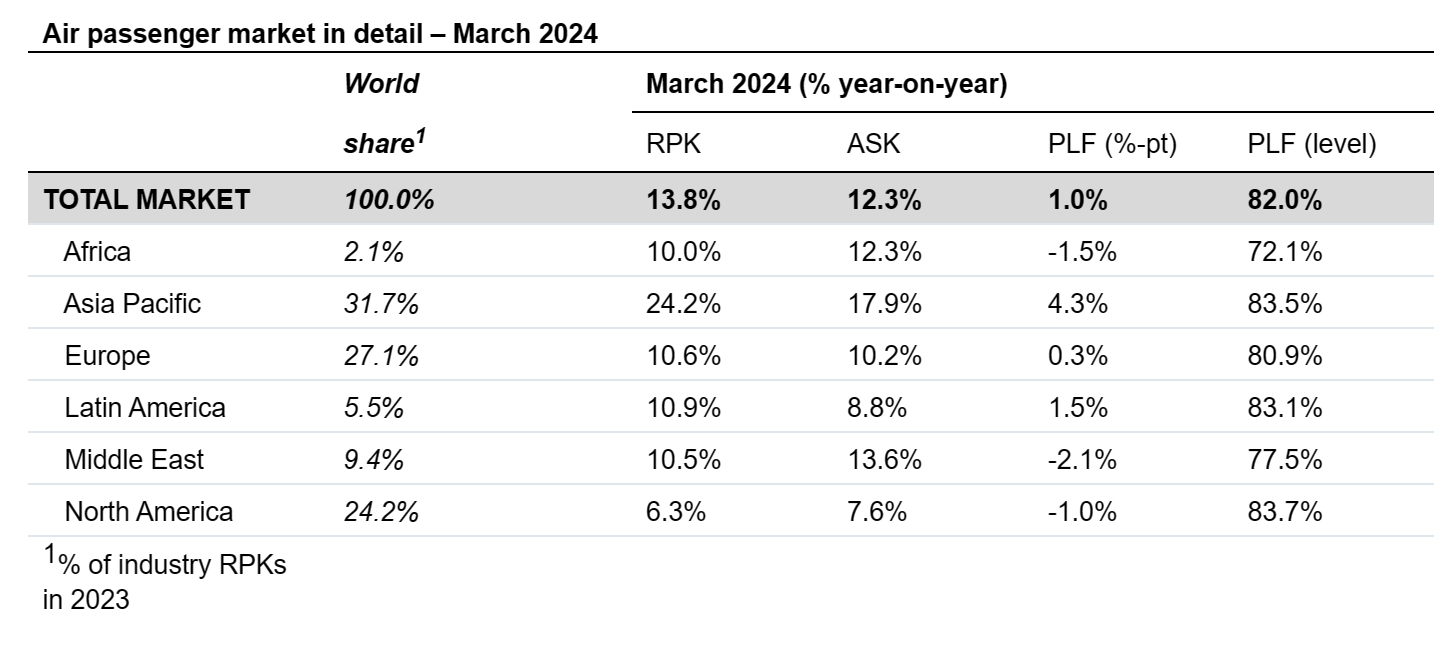Select Latin America ASK value 8.8%

point(877,408)
